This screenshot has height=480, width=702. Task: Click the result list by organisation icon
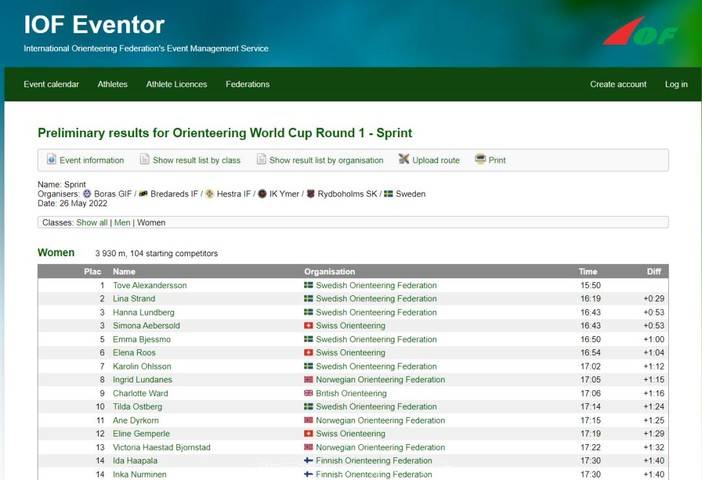tap(261, 160)
